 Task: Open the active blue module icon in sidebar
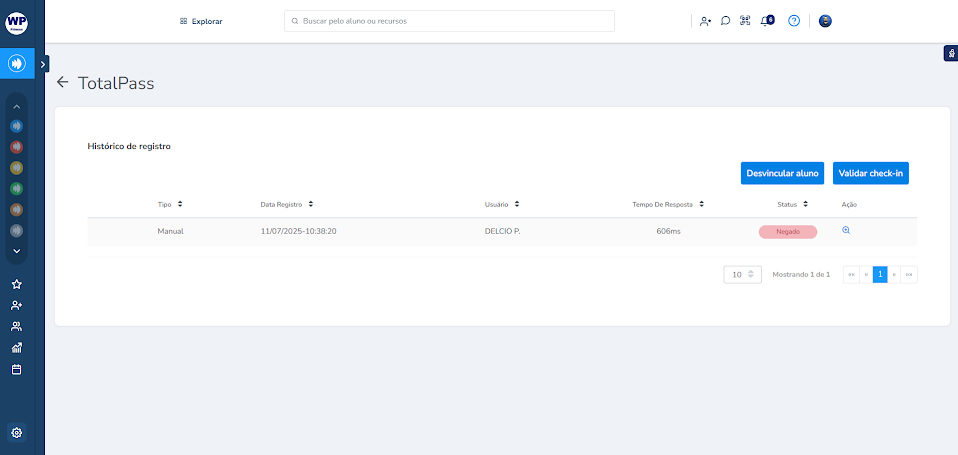pos(17,63)
